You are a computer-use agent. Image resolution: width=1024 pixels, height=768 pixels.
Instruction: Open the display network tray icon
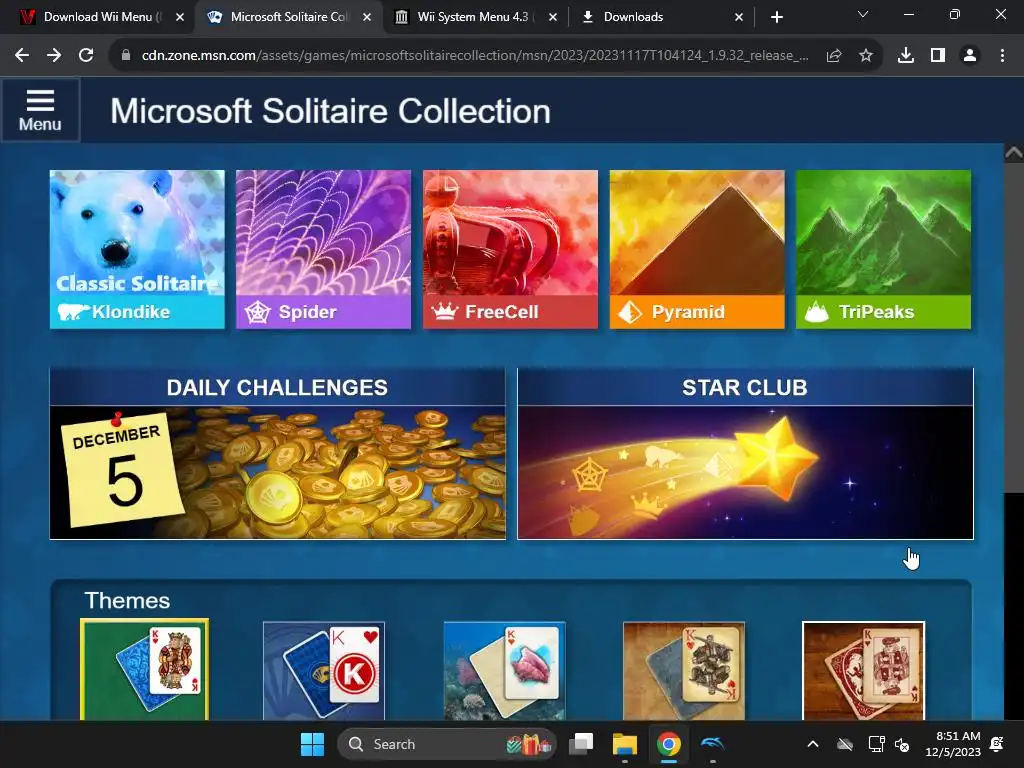coord(876,744)
